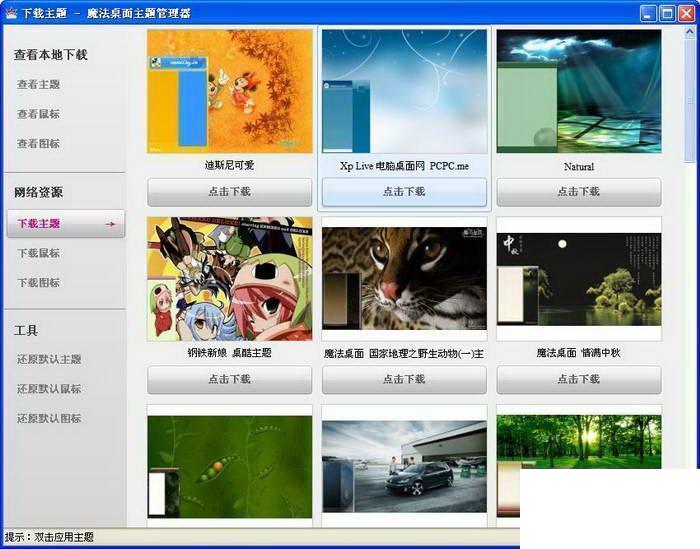Select the 钢铁新娘 anime thumbnail
This screenshot has width=700, height=549.
[x=229, y=279]
